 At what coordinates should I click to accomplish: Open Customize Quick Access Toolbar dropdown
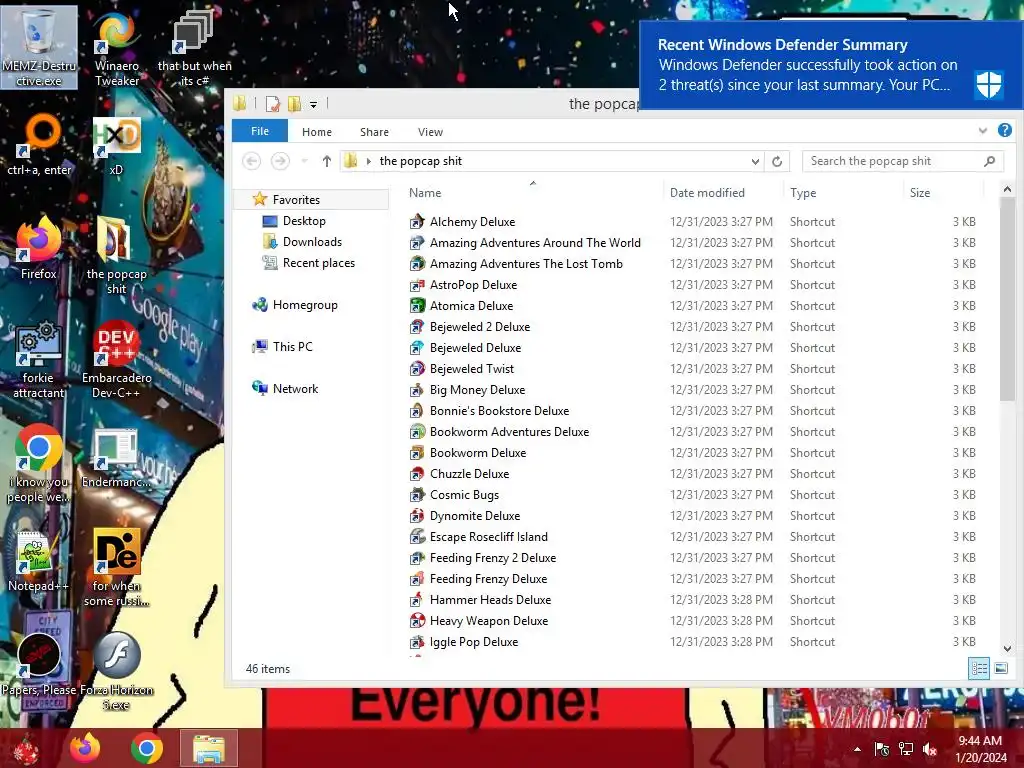tap(313, 104)
